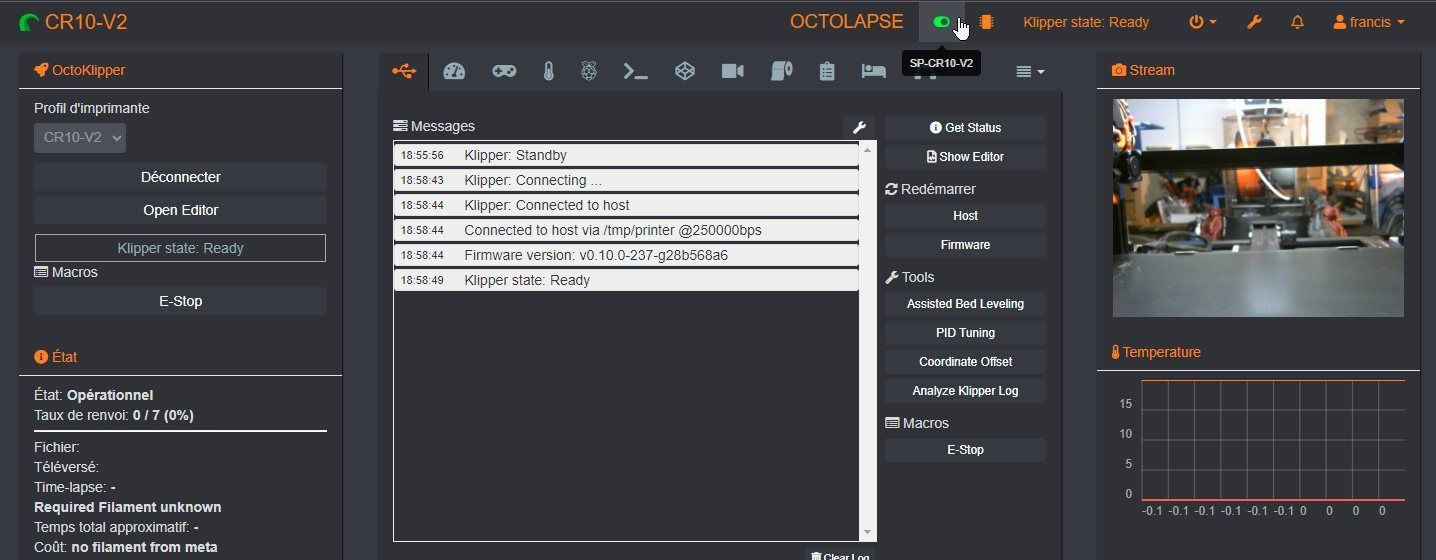The width and height of the screenshot is (1436, 560).
Task: Open the thermometer Temperature tab
Action: pos(548,71)
